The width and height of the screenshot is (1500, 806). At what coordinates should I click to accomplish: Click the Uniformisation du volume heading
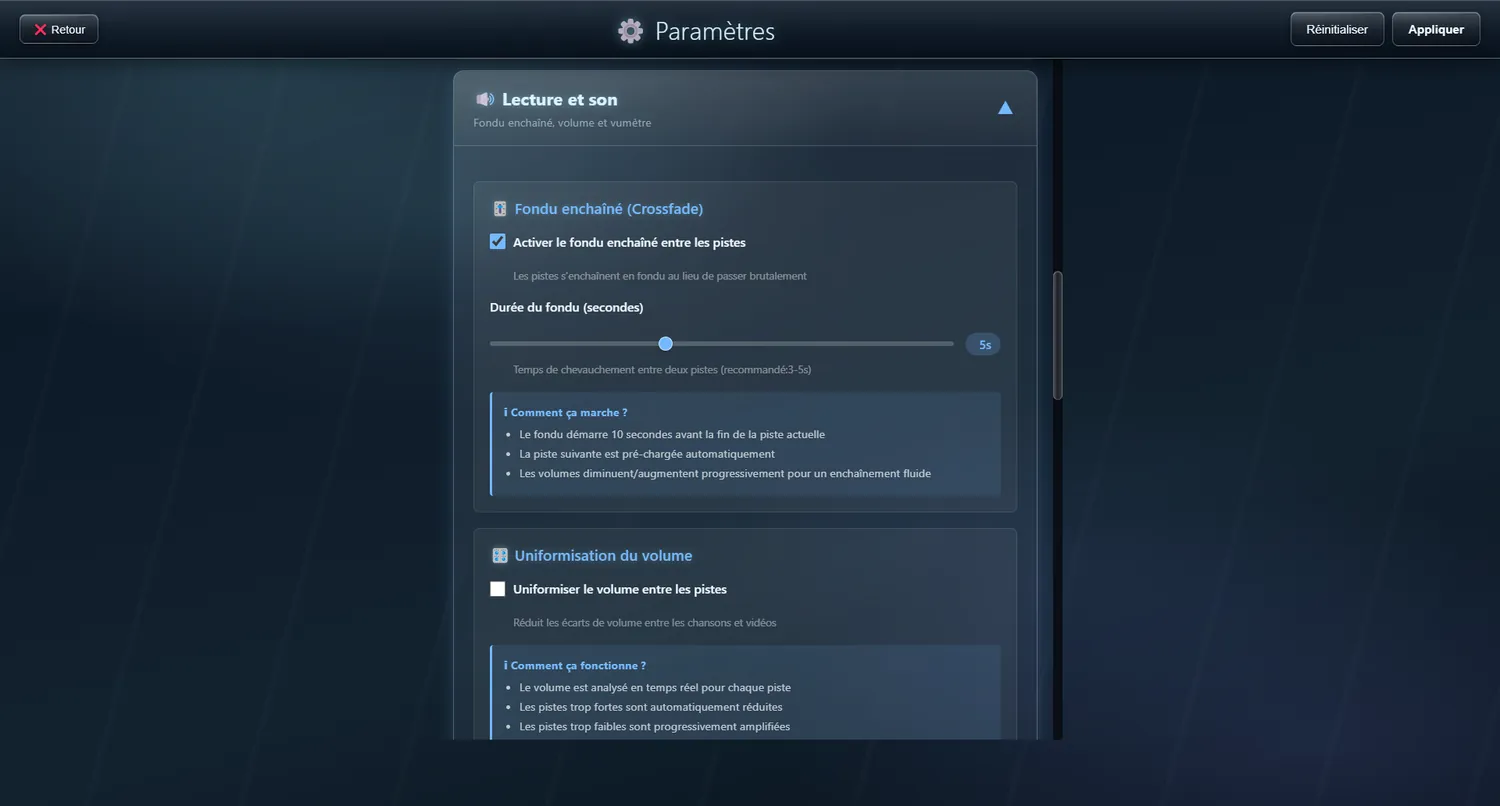(603, 556)
